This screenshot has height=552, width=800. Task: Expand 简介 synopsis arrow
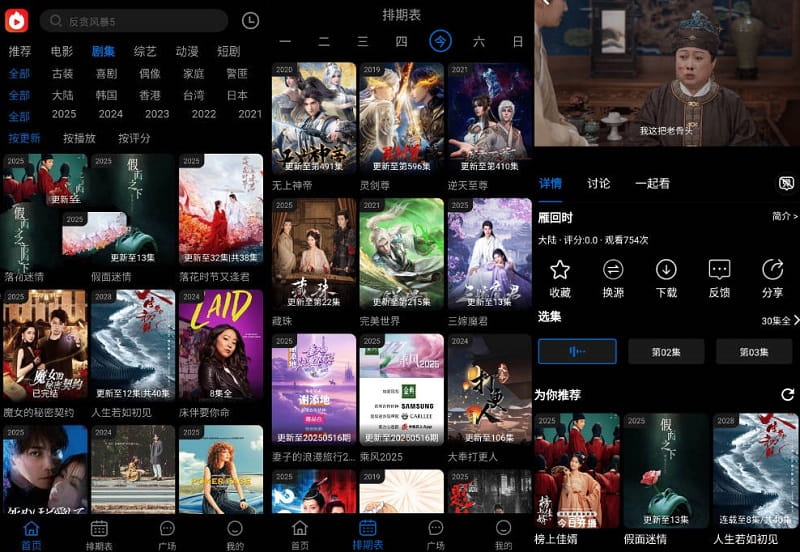(785, 216)
